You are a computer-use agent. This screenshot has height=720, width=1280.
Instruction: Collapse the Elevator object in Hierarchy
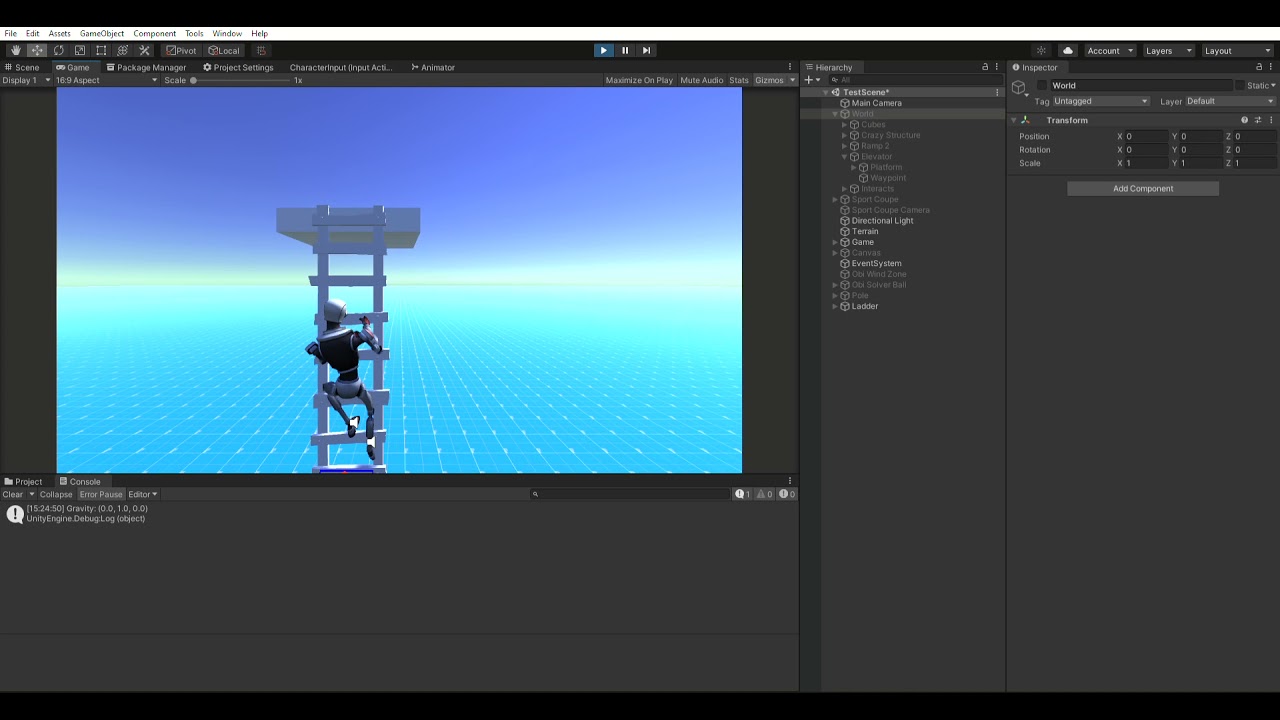(x=845, y=157)
